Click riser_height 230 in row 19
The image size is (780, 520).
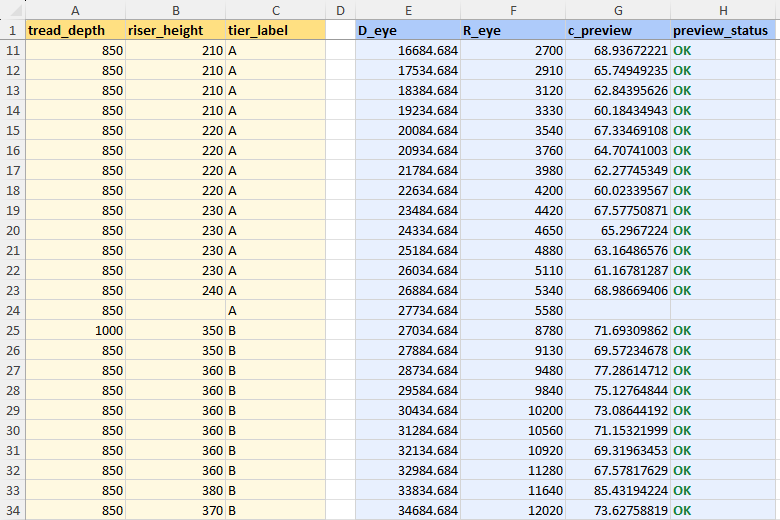176,210
